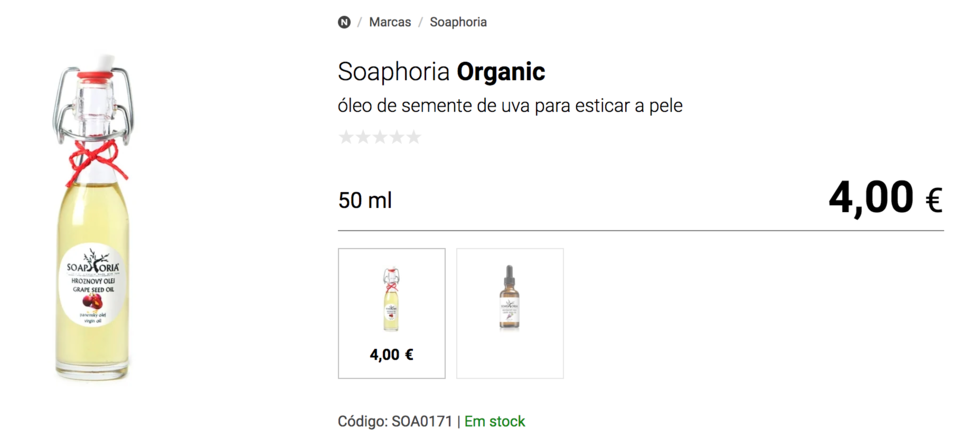Click the fifth rating star
960x437 pixels.
point(413,137)
